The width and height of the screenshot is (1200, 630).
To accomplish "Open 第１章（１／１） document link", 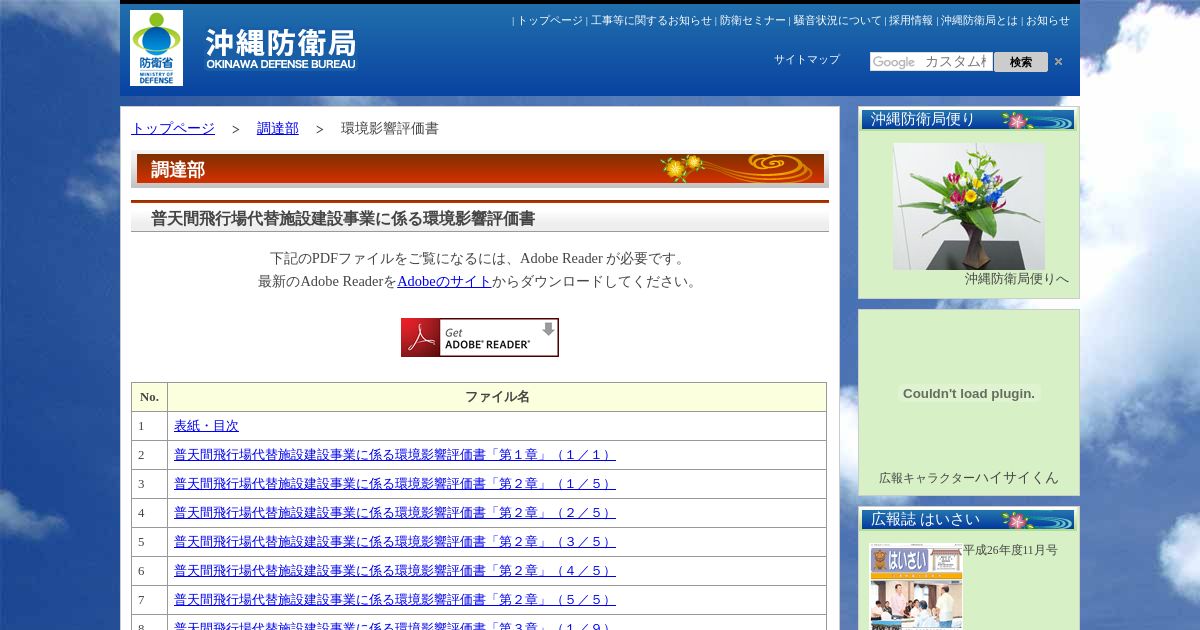I will pyautogui.click(x=395, y=455).
